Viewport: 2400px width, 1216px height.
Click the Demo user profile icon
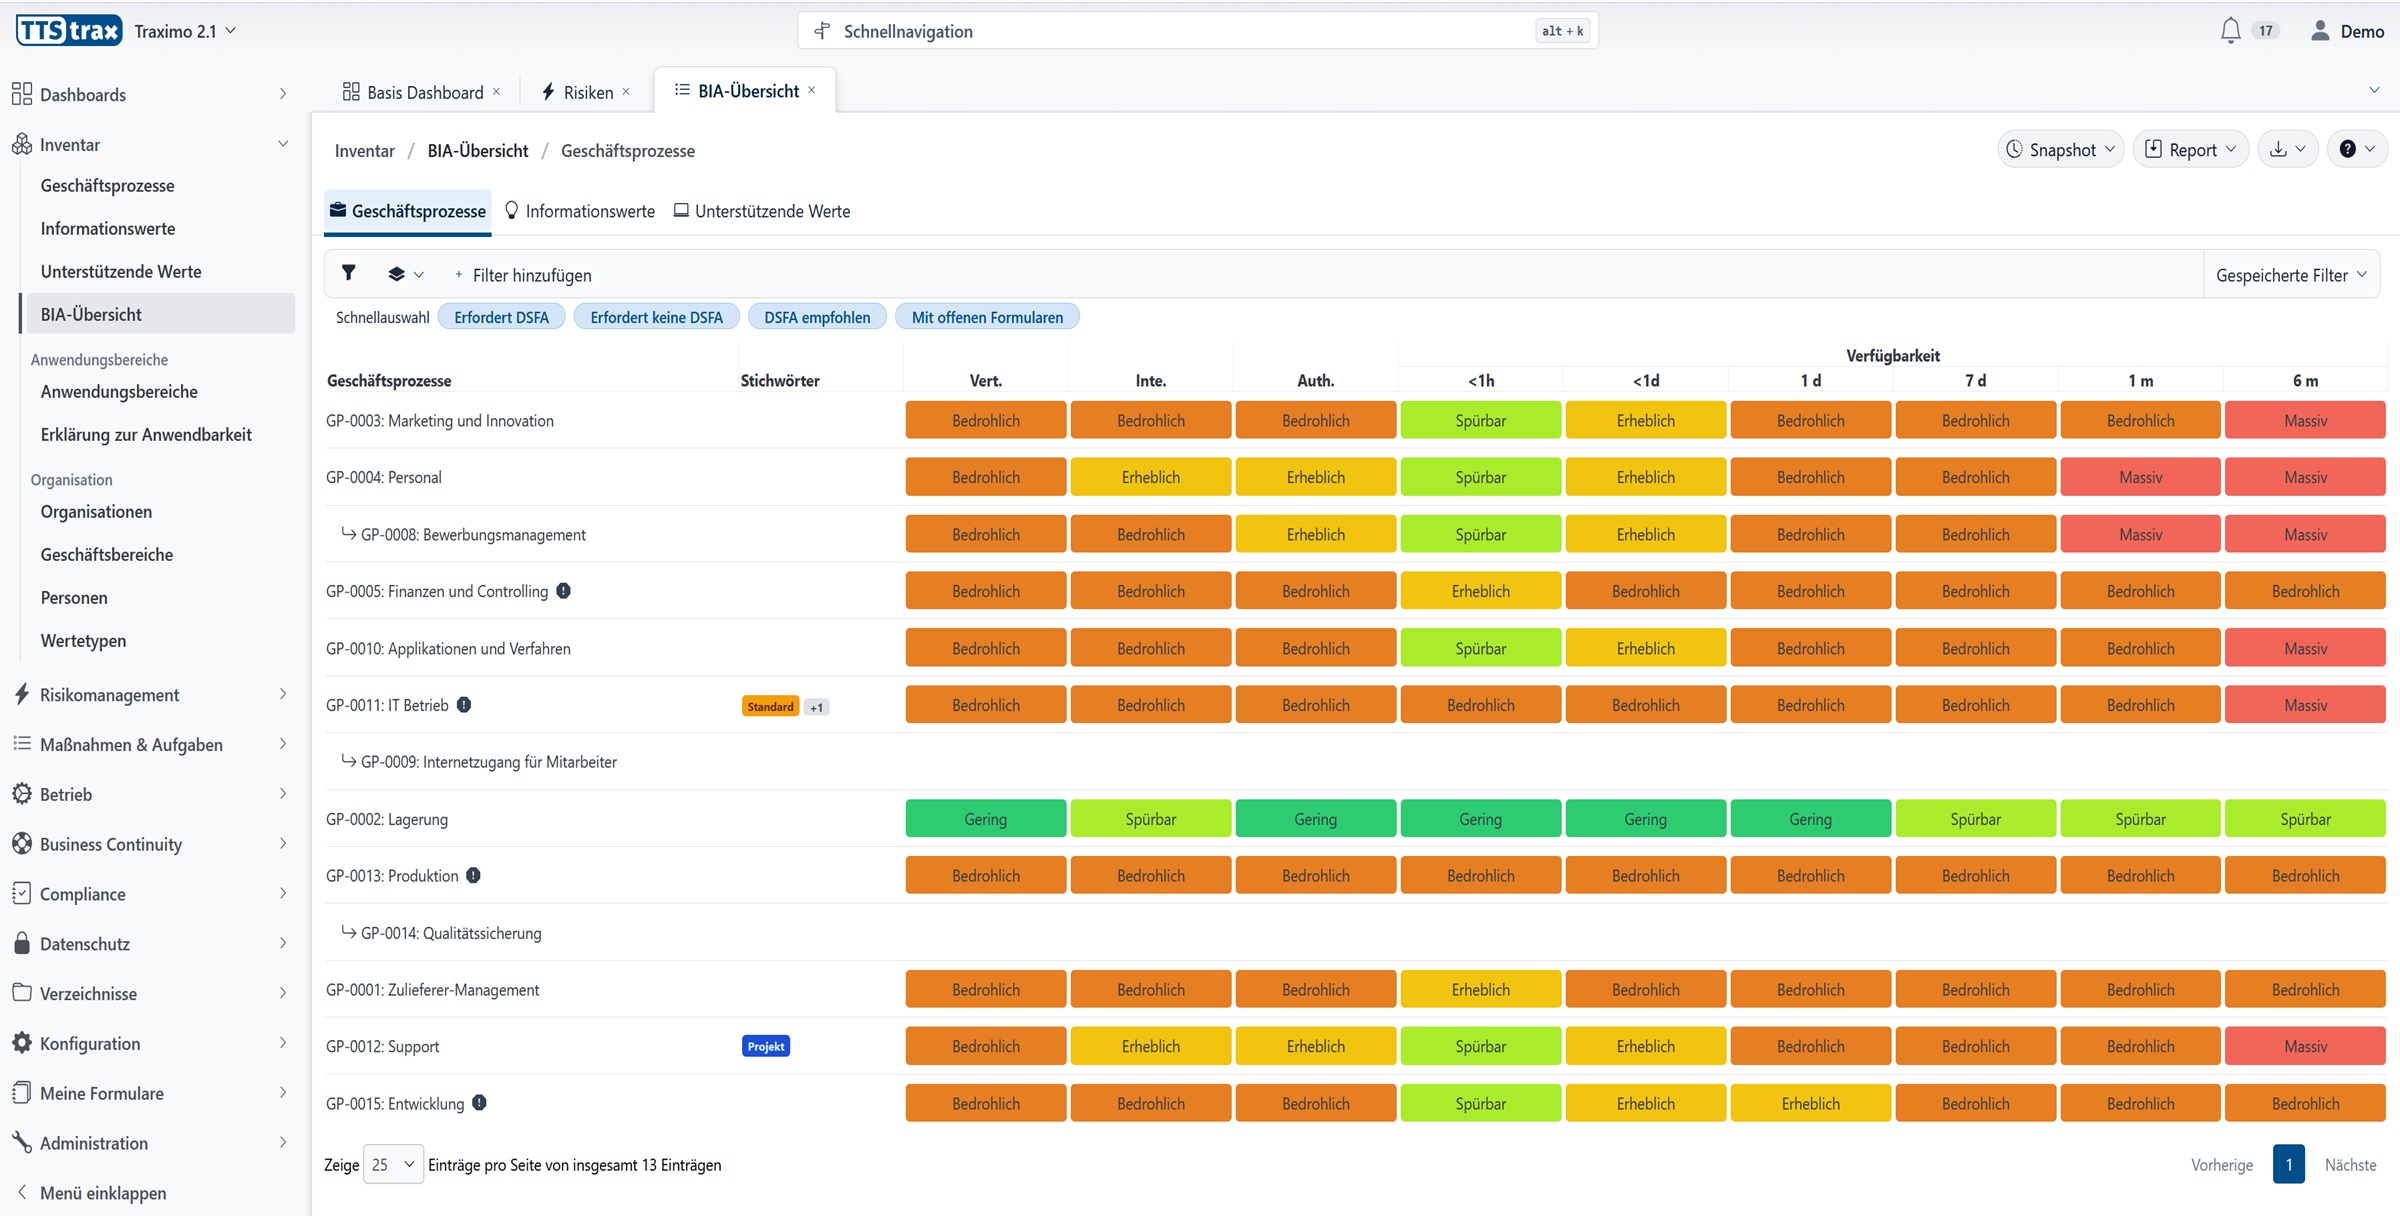[2320, 31]
